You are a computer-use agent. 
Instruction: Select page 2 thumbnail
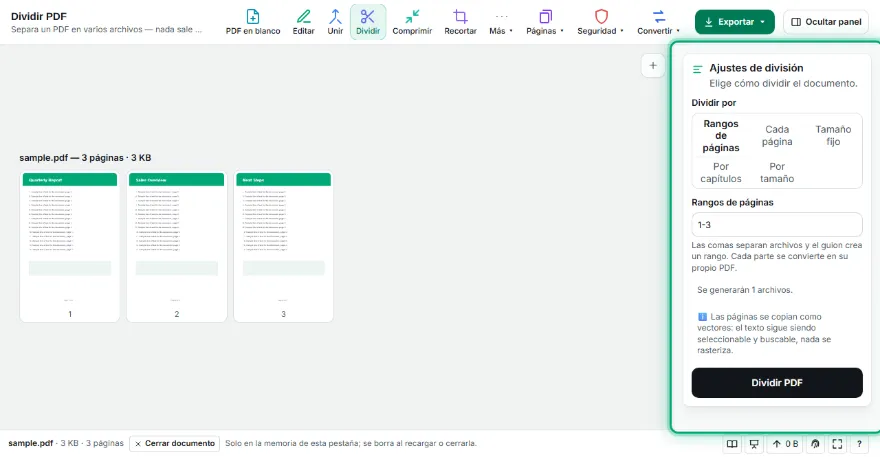click(x=177, y=246)
